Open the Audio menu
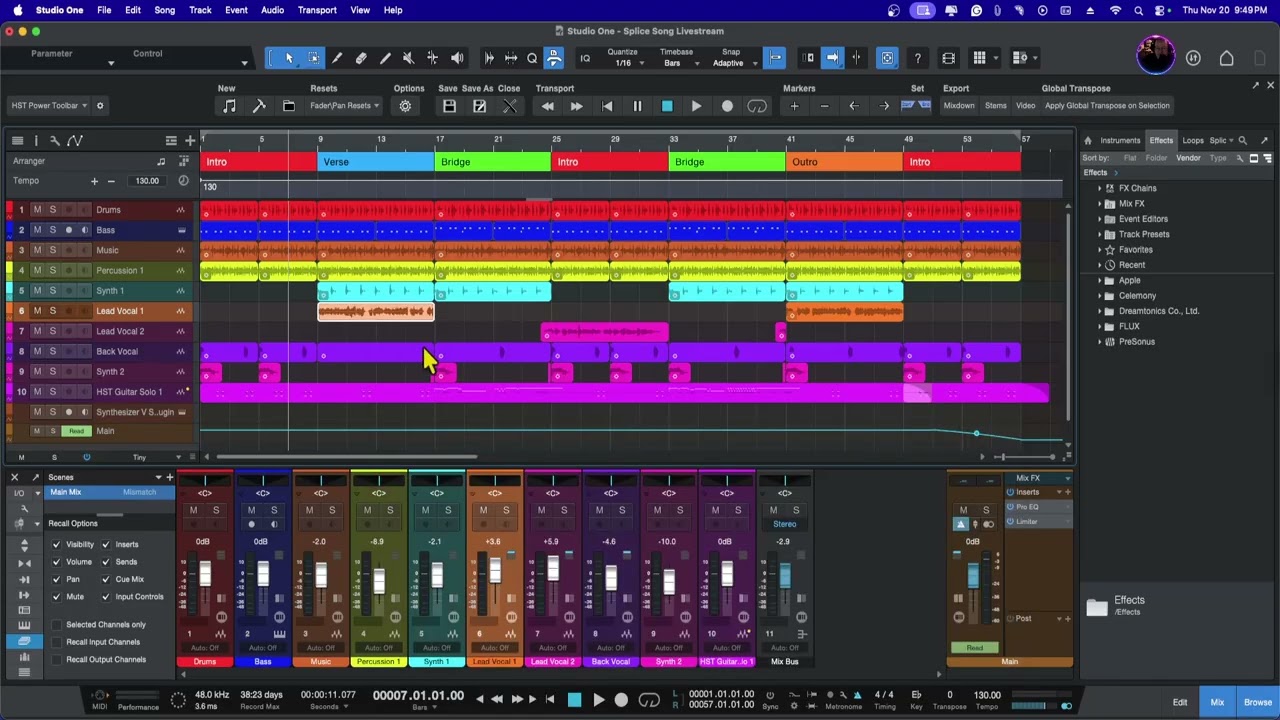1280x720 pixels. [272, 10]
